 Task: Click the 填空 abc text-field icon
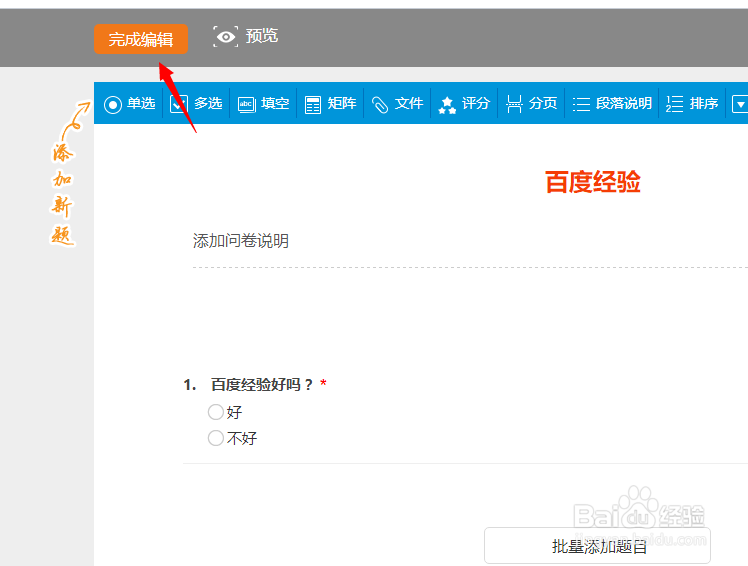coord(247,104)
